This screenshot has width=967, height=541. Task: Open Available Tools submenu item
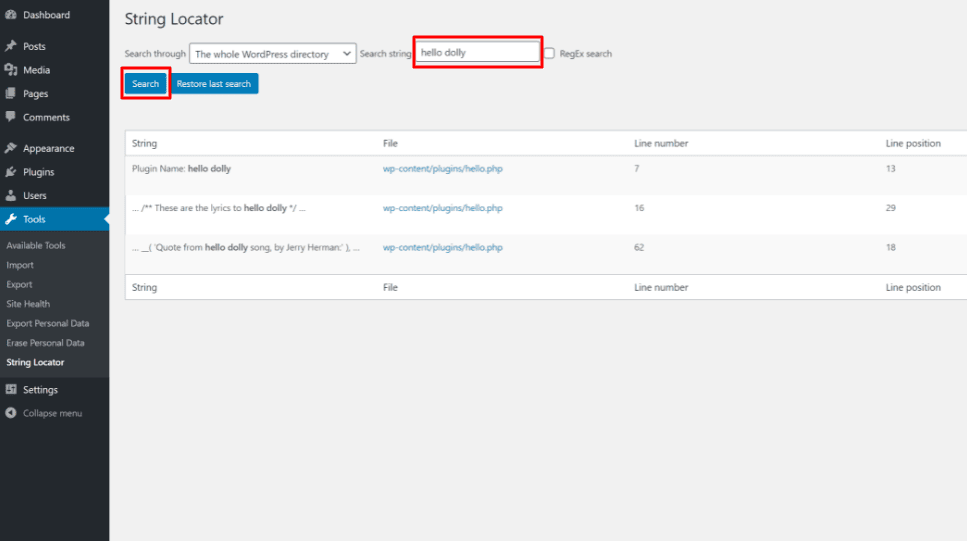(x=36, y=246)
